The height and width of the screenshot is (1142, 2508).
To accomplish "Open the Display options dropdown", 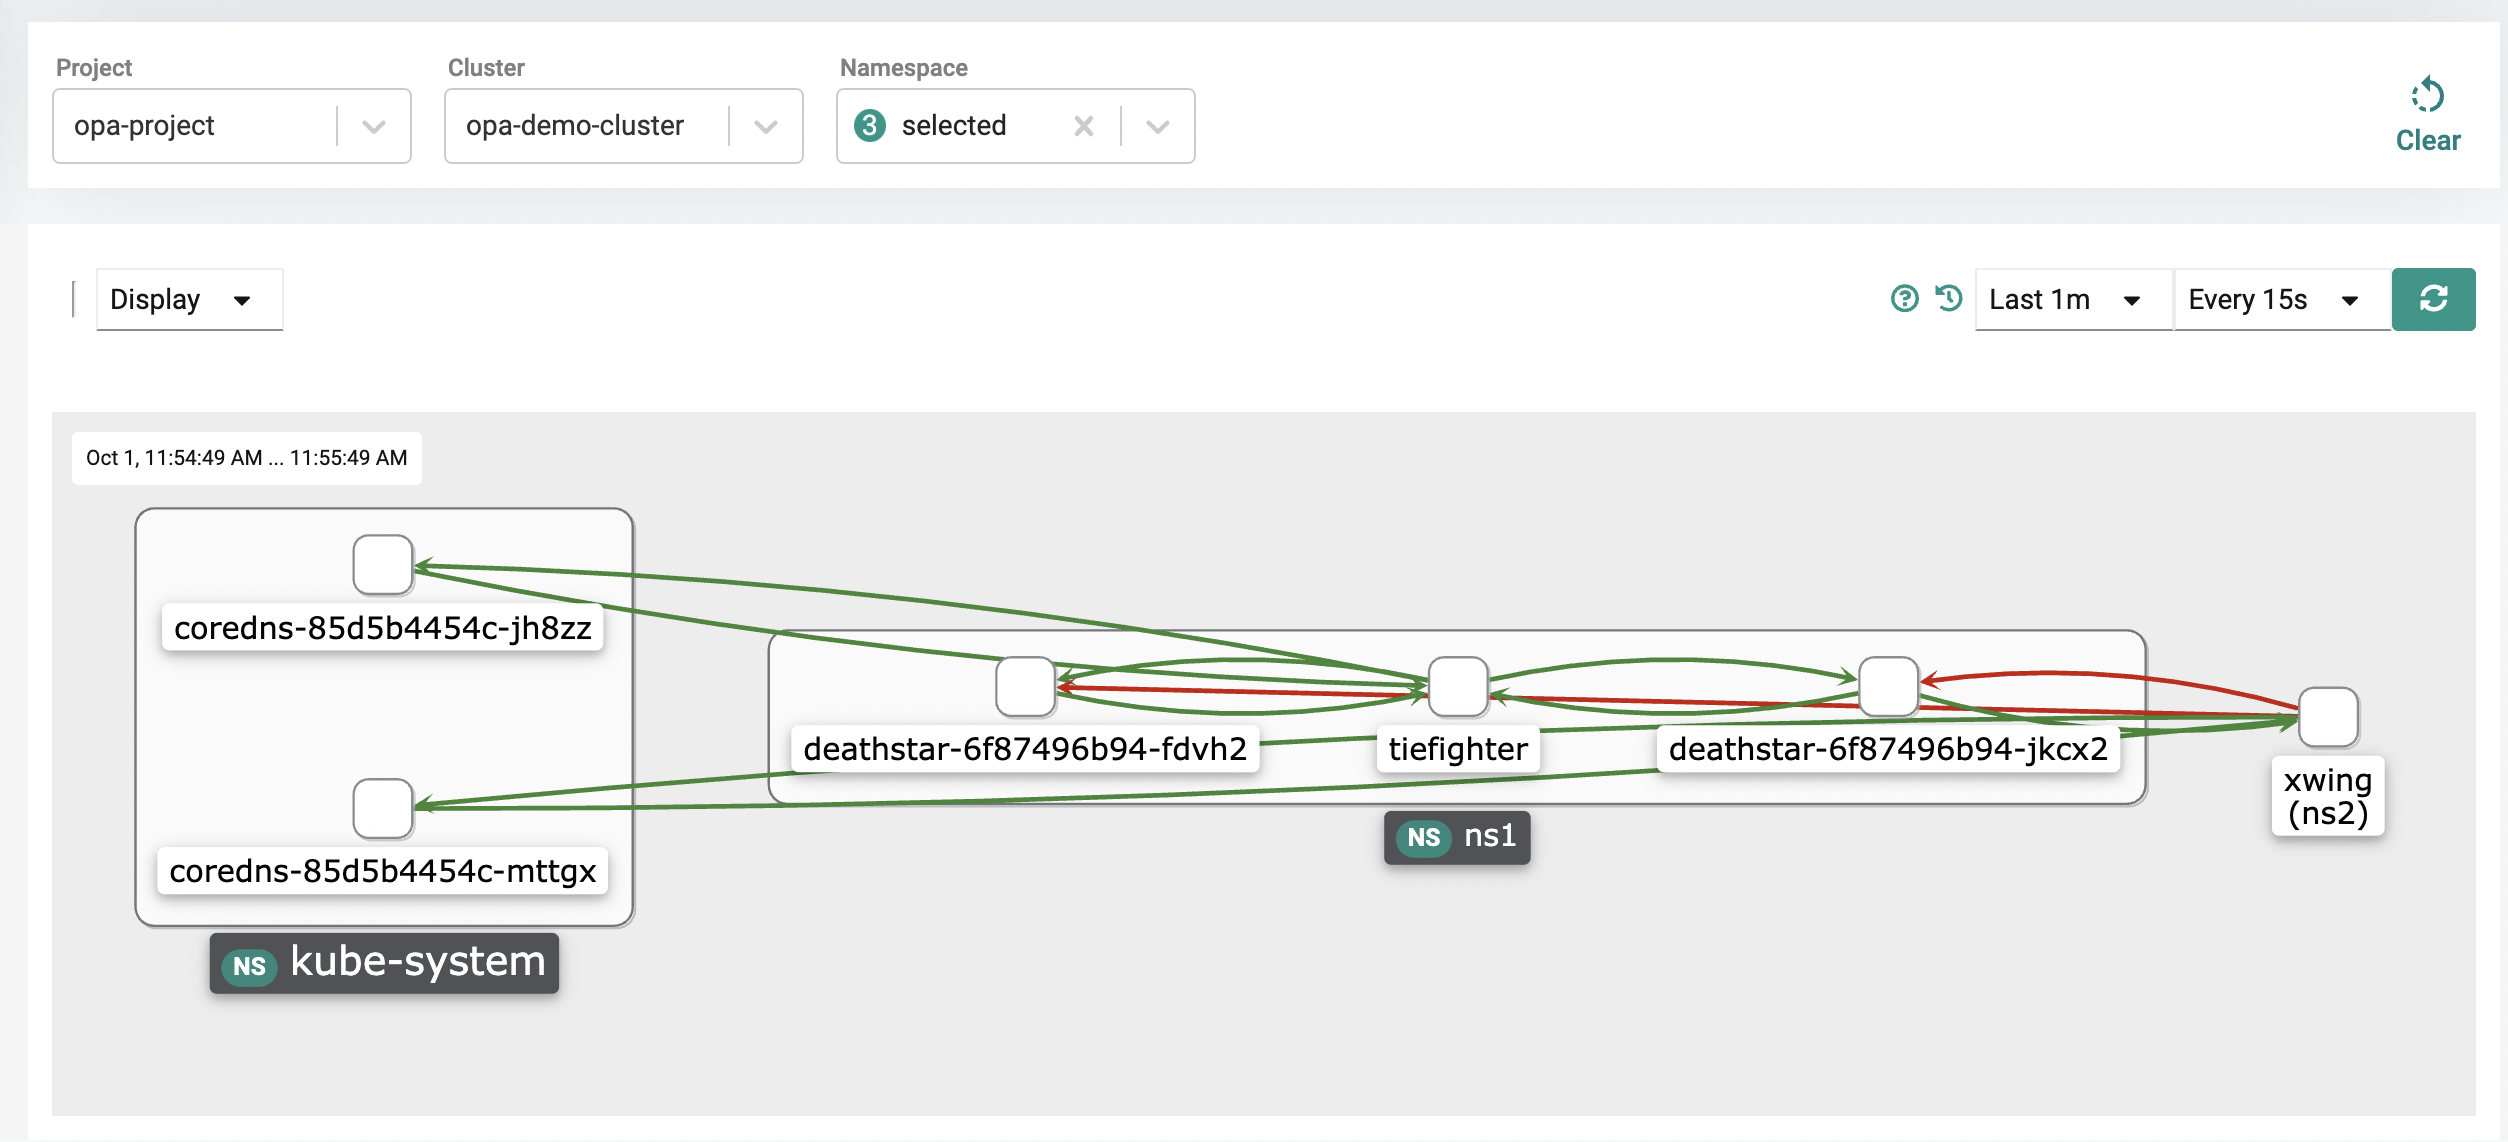I will pyautogui.click(x=189, y=299).
